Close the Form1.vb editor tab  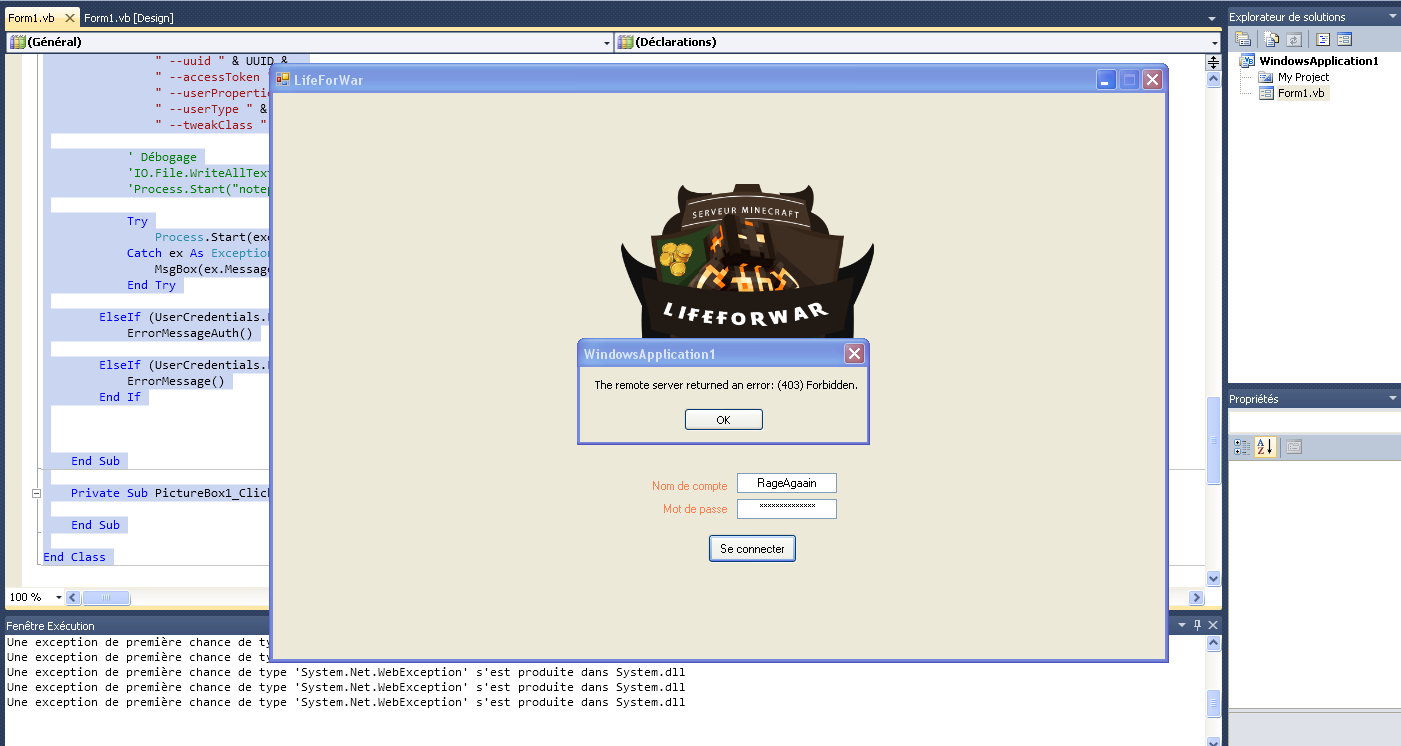(70, 18)
